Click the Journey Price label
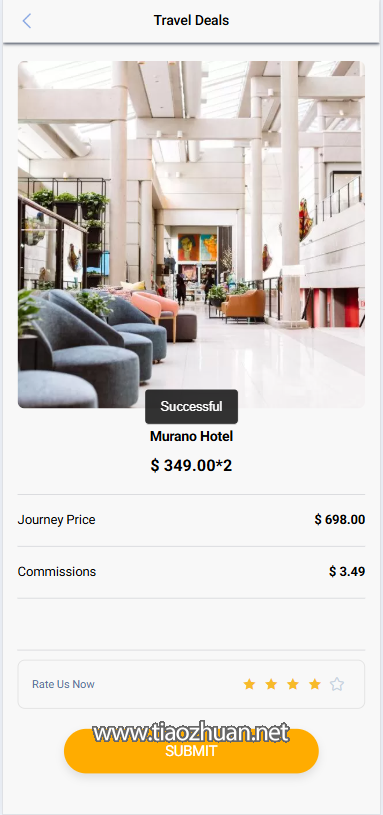The image size is (383, 815). (57, 520)
